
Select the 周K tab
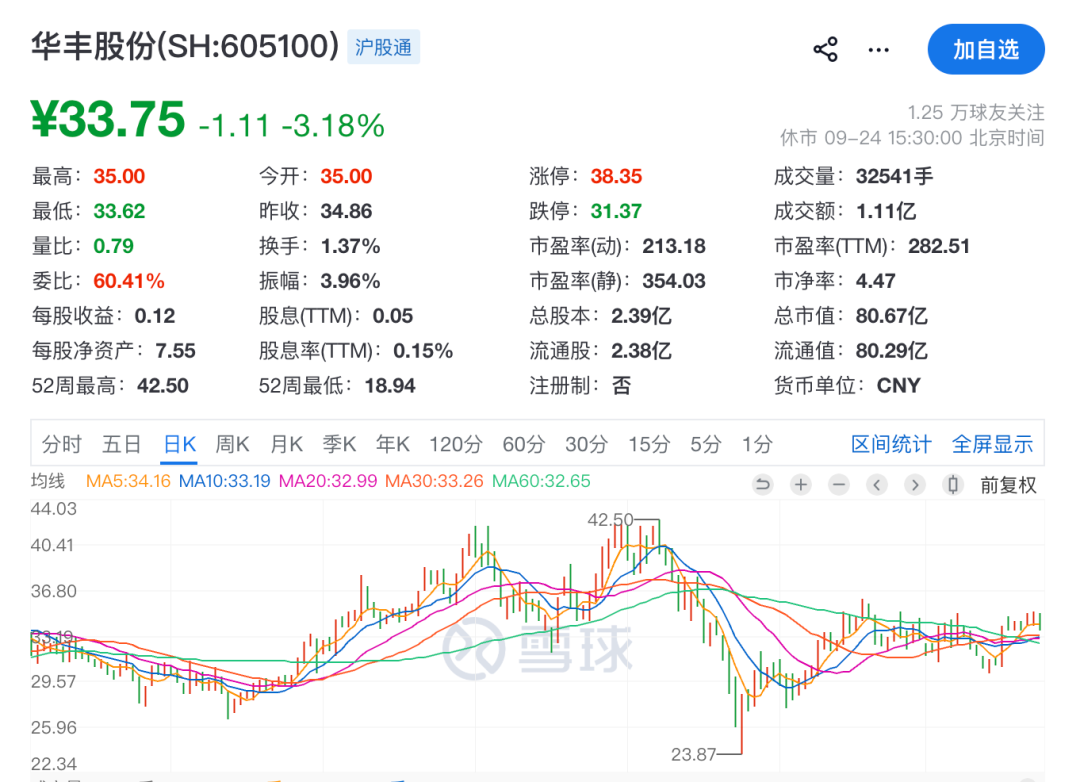[232, 444]
